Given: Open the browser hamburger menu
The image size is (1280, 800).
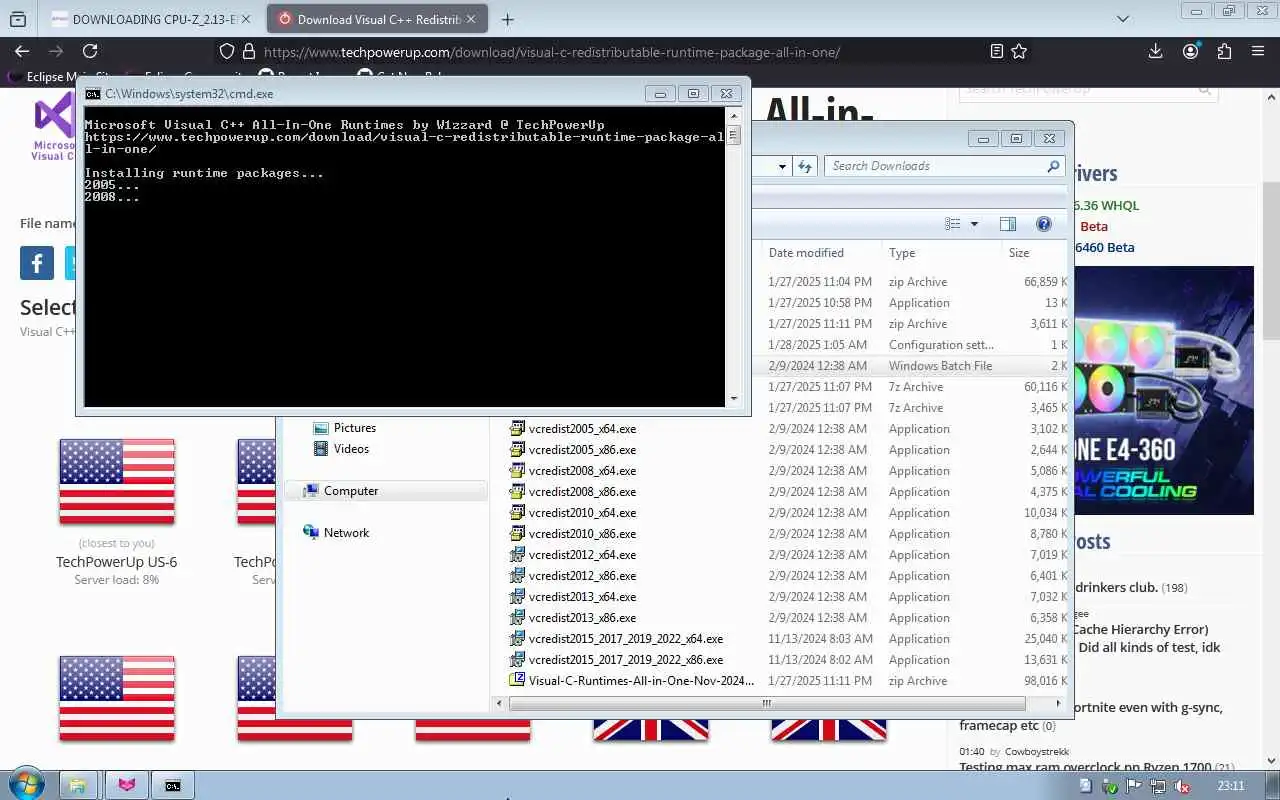Looking at the screenshot, I should 1259,51.
